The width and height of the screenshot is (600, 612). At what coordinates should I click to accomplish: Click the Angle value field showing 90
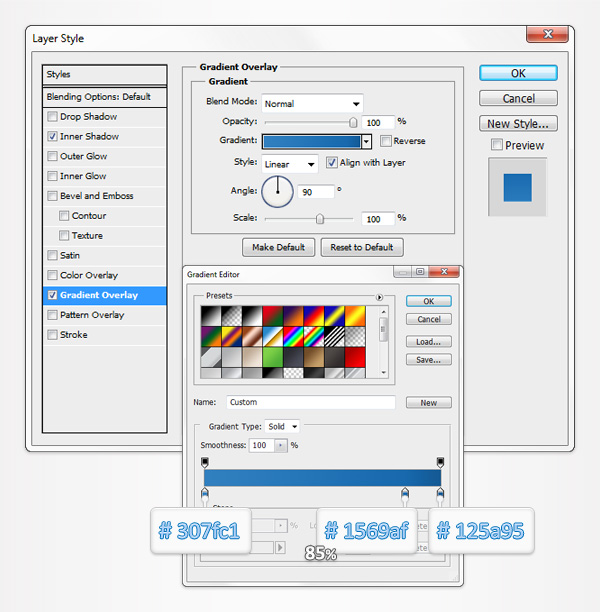(x=316, y=192)
